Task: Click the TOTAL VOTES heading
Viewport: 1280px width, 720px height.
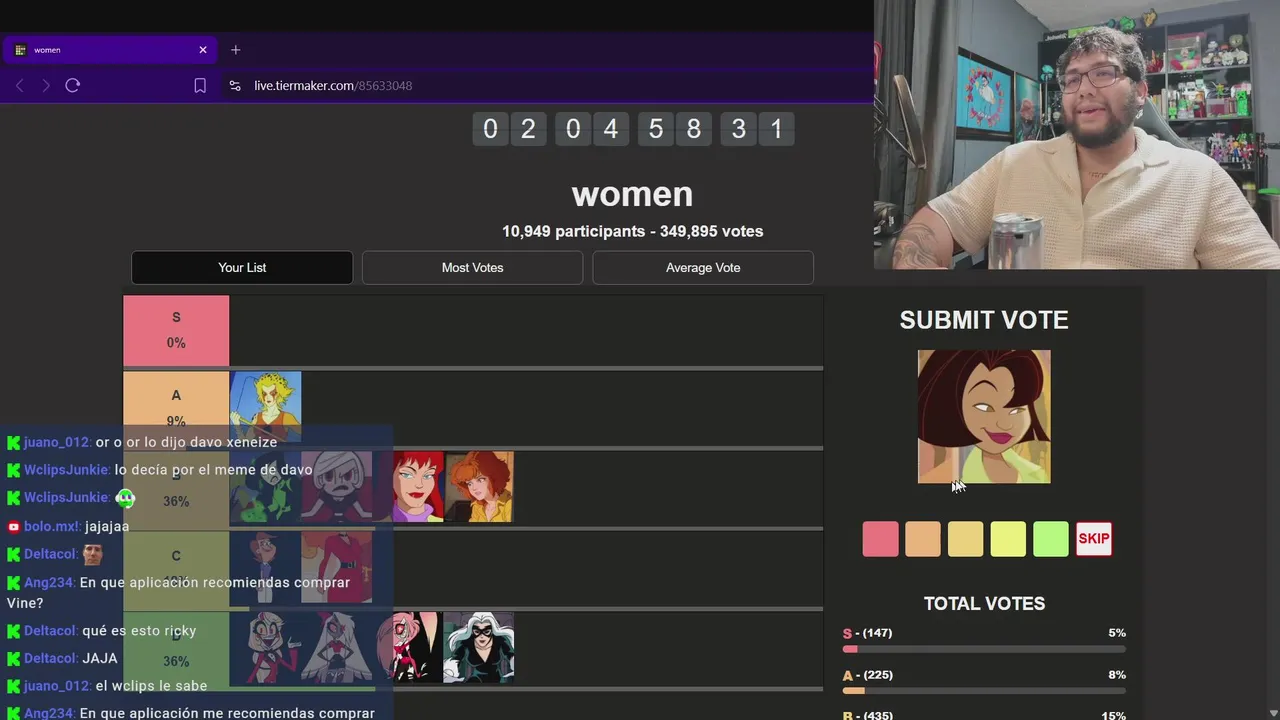Action: [984, 604]
